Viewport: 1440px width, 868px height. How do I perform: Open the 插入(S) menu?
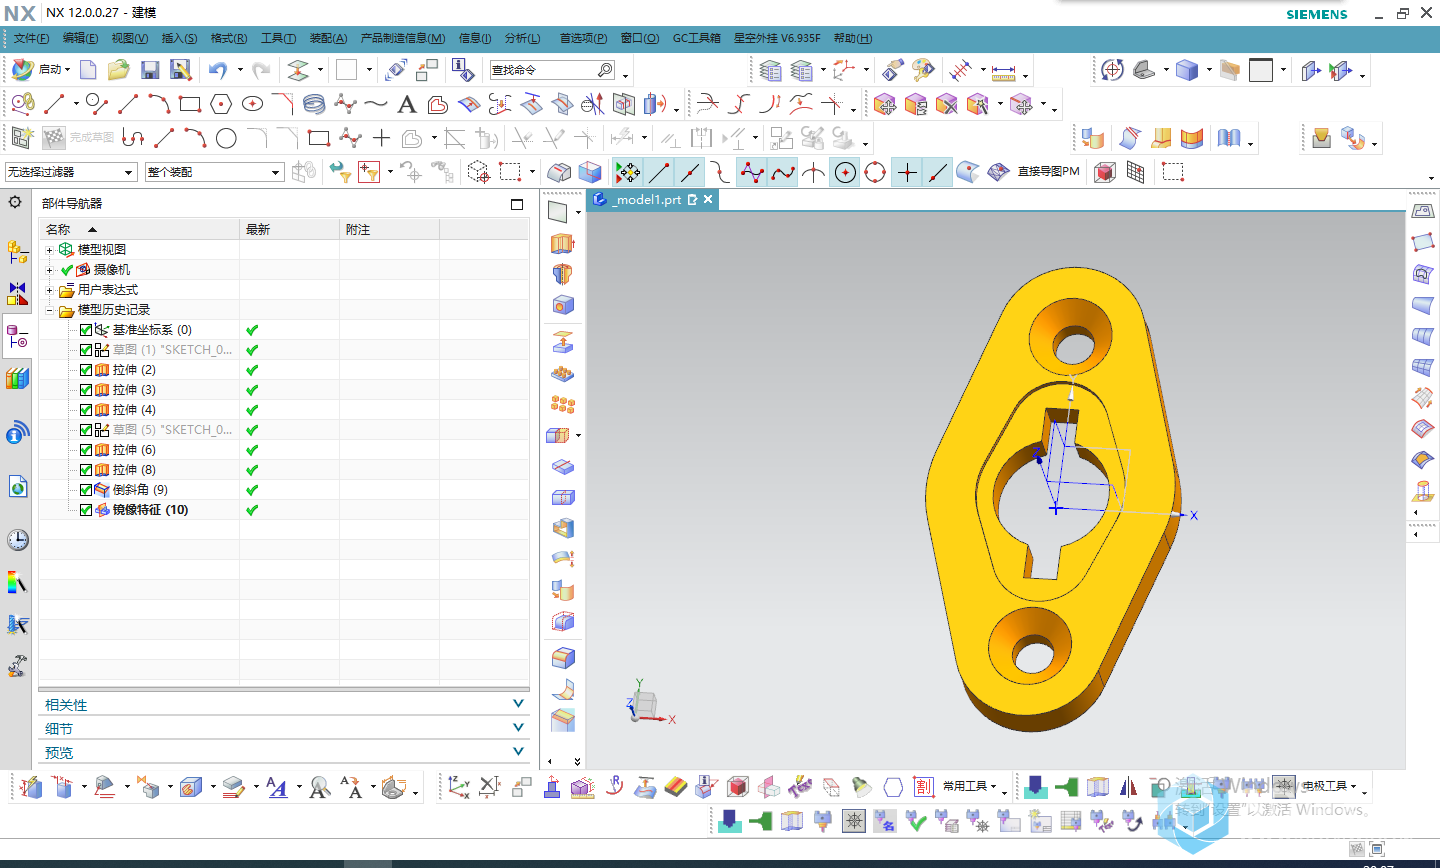coord(179,38)
